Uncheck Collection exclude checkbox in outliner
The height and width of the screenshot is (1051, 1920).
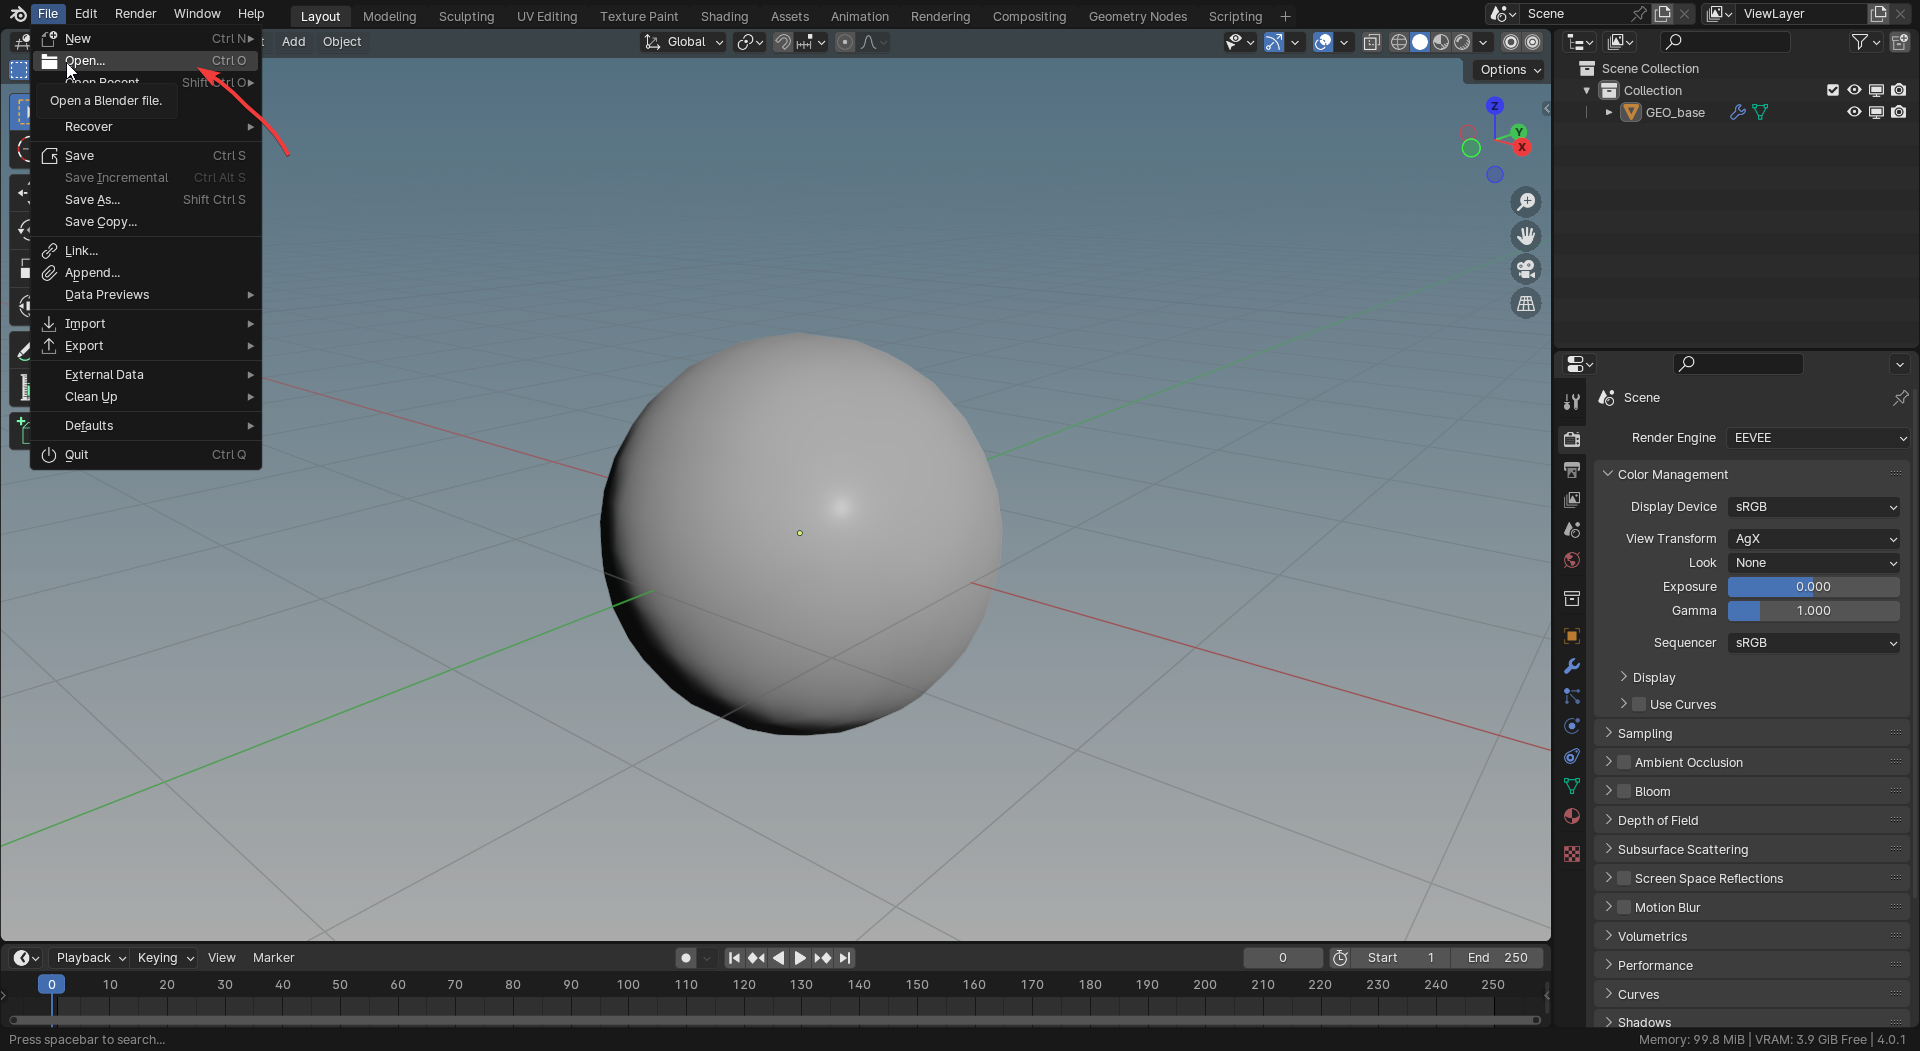[1833, 90]
